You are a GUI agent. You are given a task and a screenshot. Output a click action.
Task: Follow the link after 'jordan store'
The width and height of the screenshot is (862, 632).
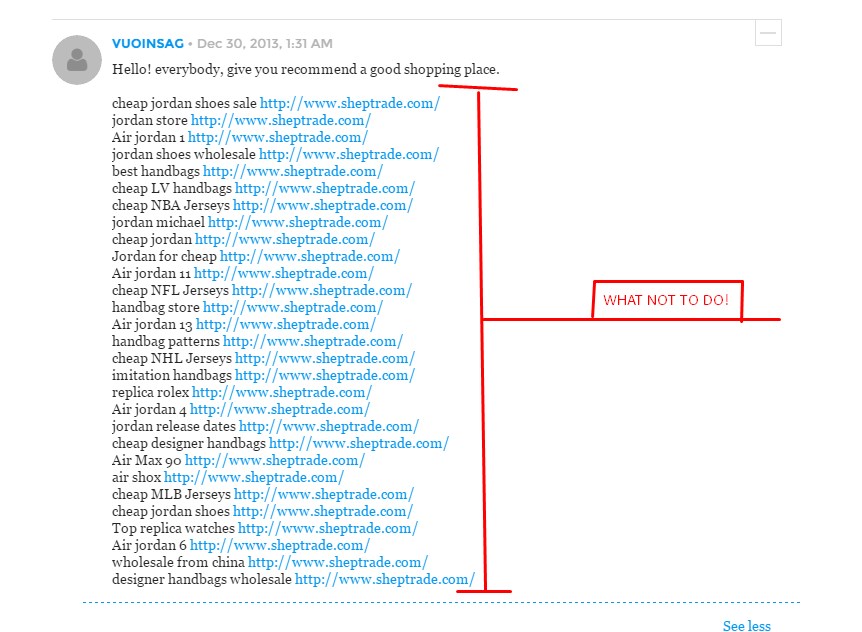tap(281, 120)
